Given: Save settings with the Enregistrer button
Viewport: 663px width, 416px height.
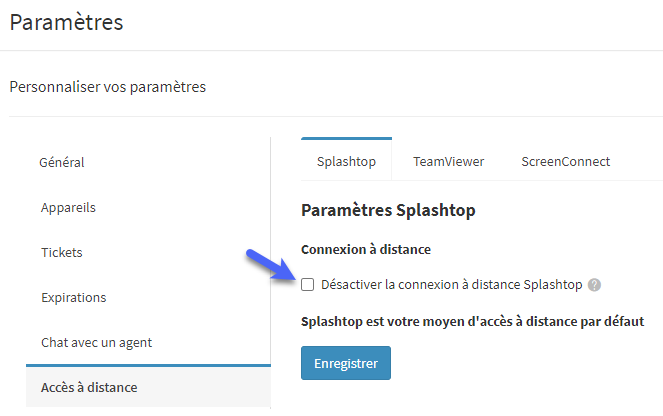Looking at the screenshot, I should pos(346,363).
